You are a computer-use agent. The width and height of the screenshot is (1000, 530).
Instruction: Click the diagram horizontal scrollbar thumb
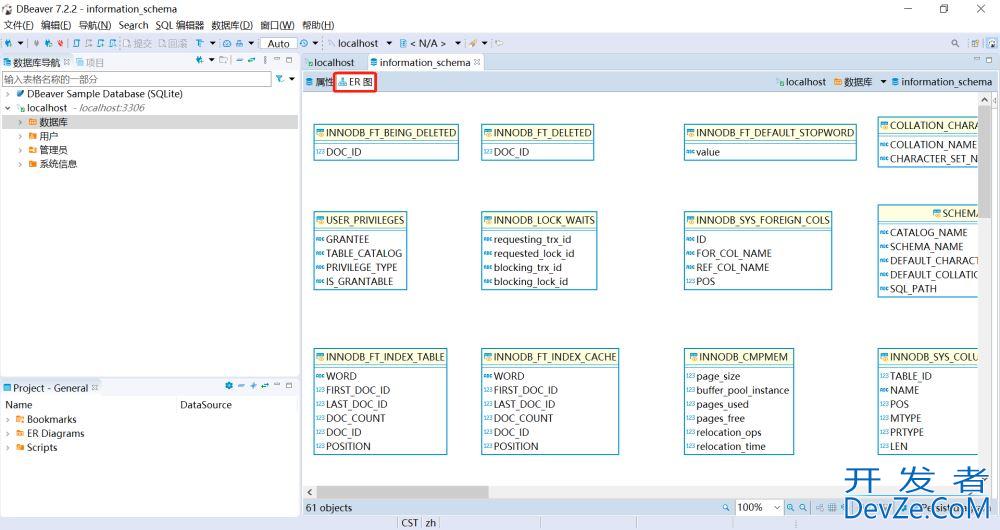403,492
